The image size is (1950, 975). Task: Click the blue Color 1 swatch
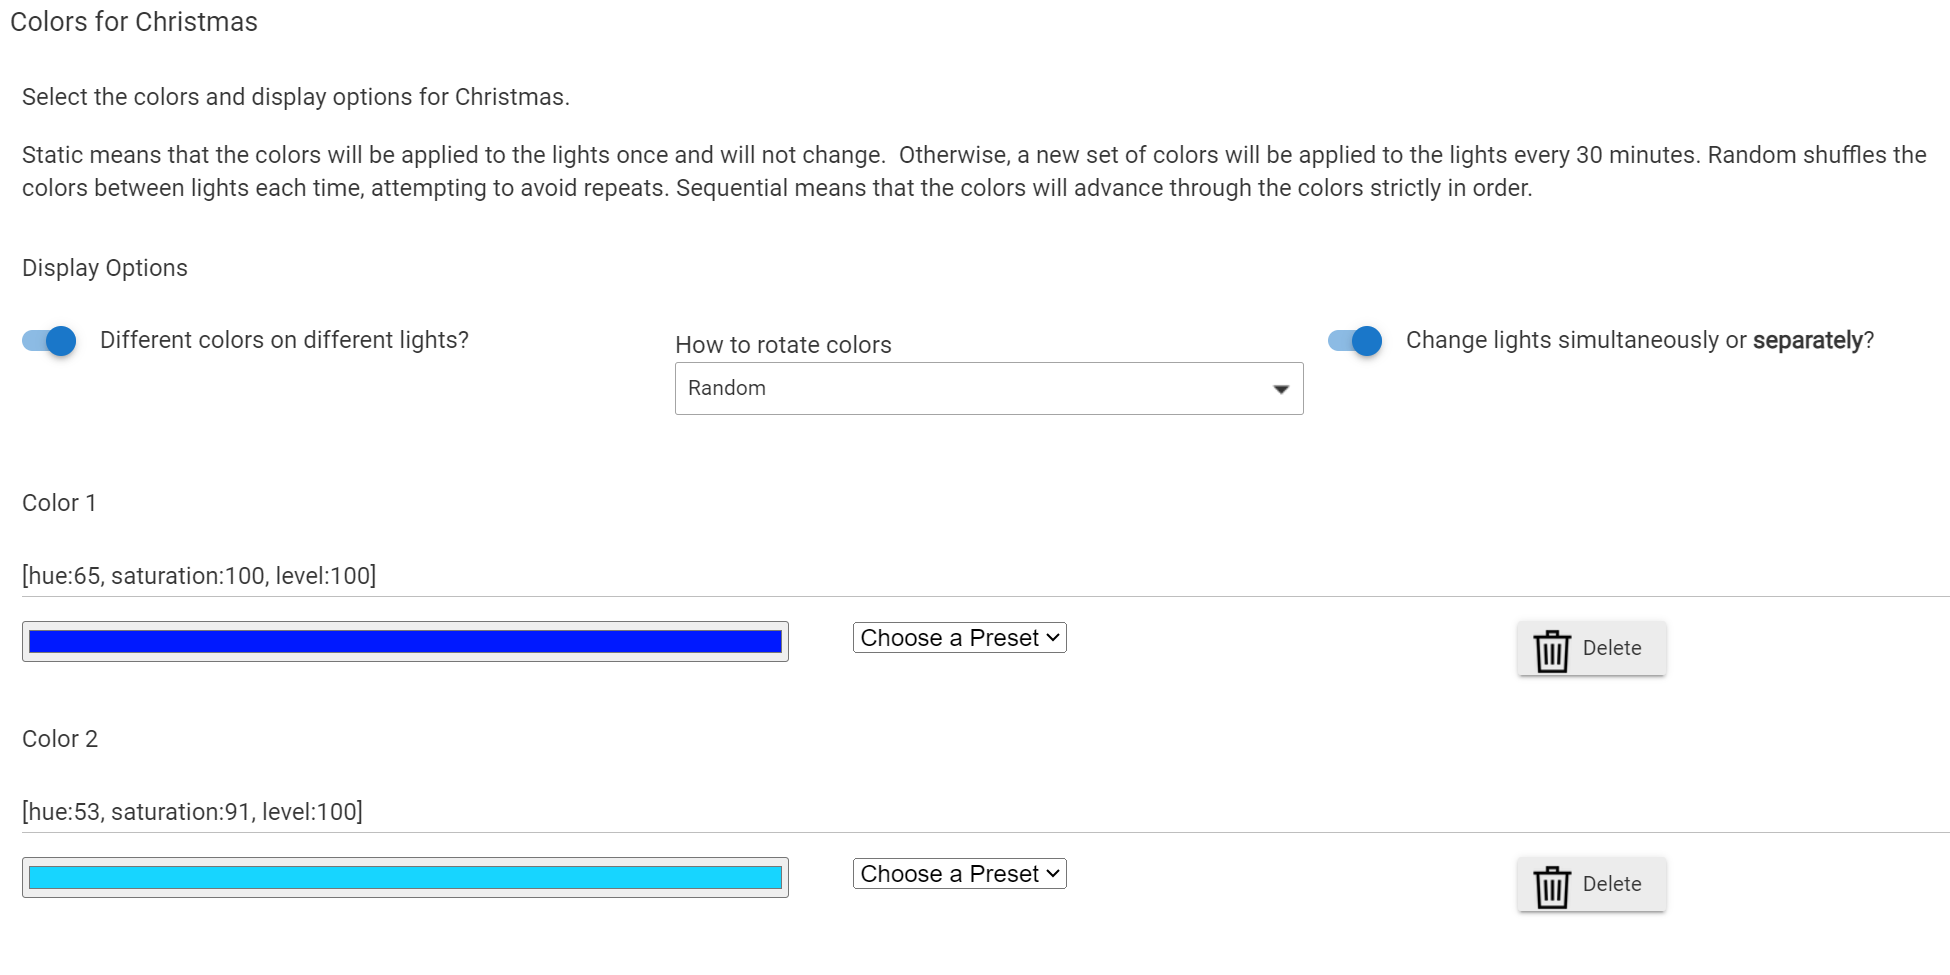[405, 642]
